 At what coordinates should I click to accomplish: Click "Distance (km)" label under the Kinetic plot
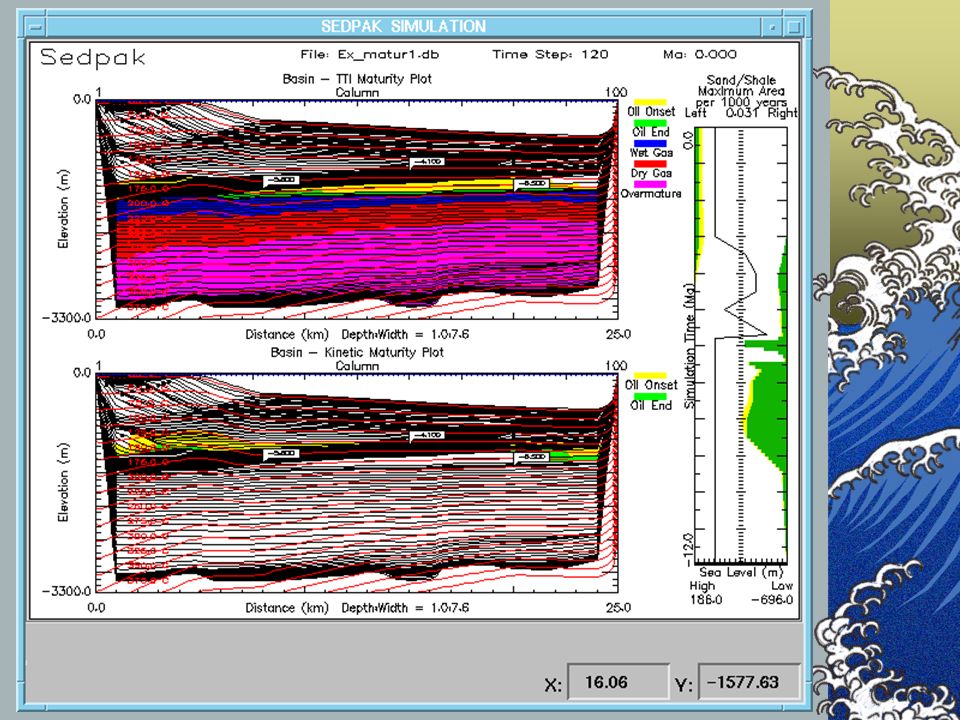(x=287, y=608)
